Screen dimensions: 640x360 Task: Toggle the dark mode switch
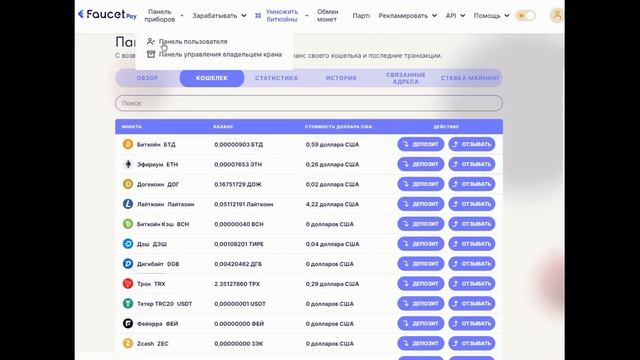coord(525,16)
